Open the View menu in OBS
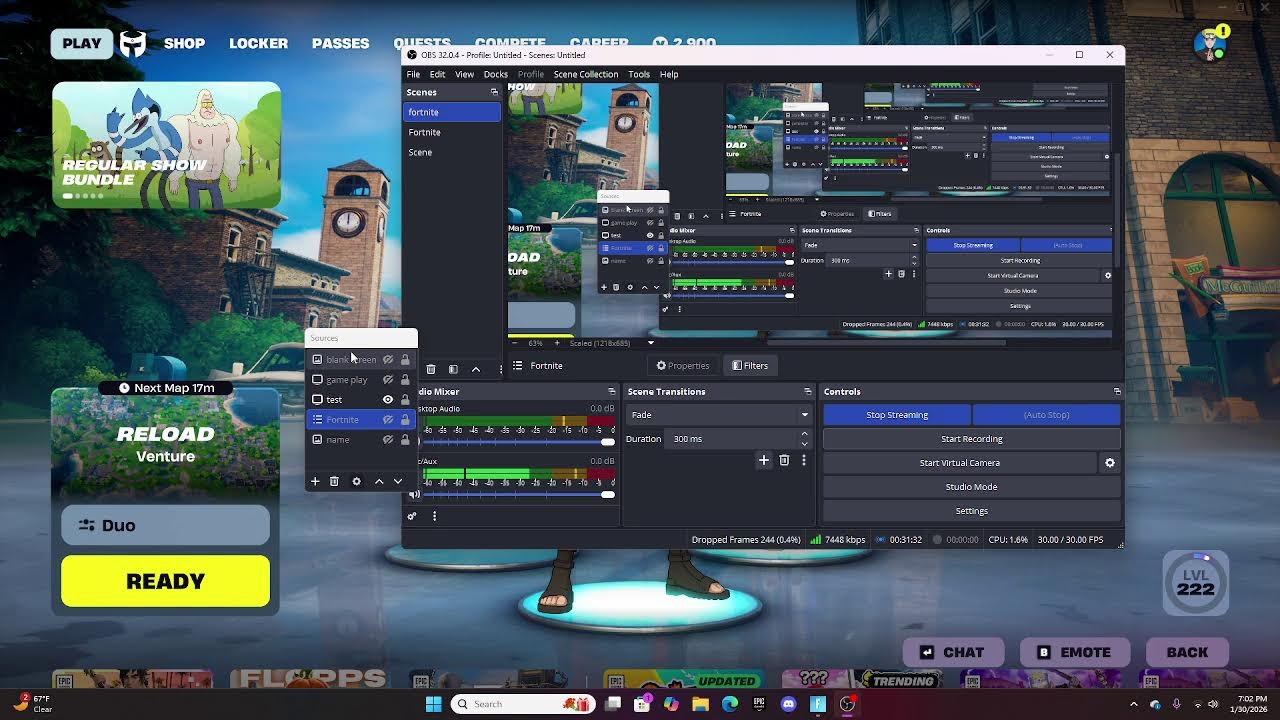This screenshot has height=720, width=1280. (464, 74)
